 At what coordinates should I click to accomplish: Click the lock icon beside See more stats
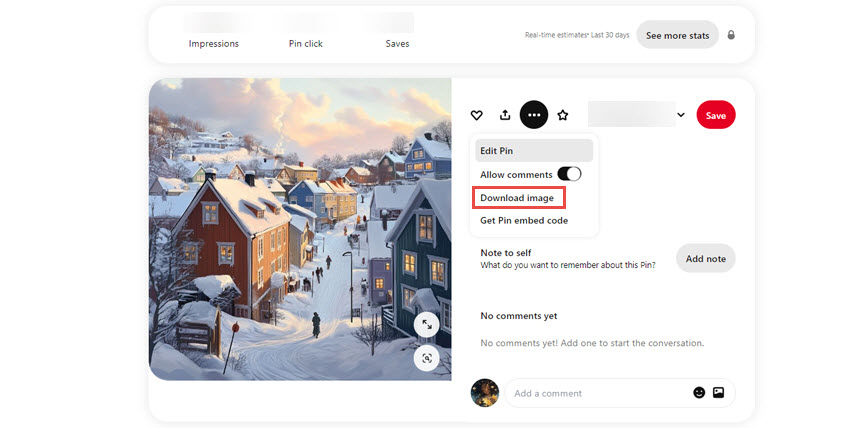tap(731, 35)
